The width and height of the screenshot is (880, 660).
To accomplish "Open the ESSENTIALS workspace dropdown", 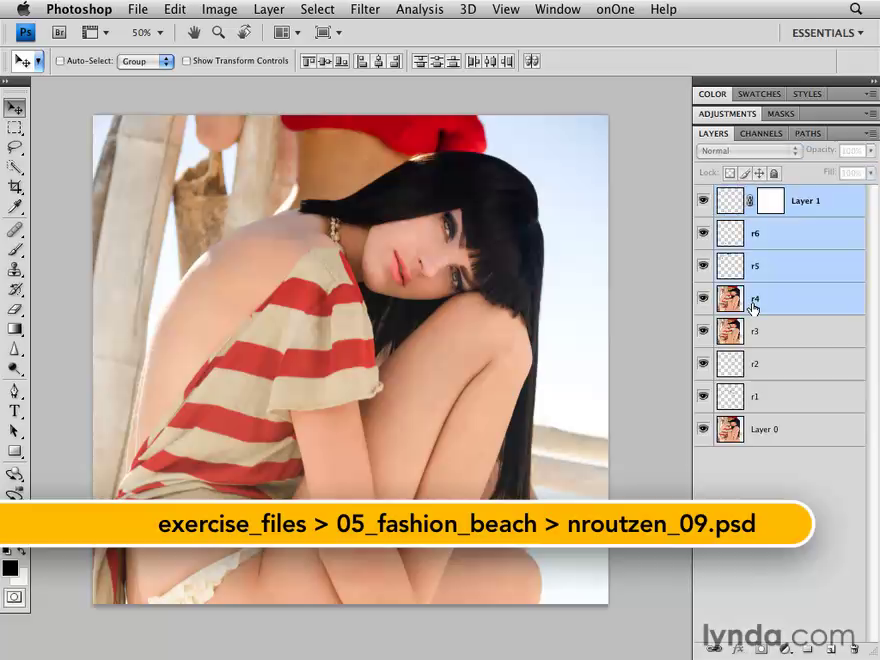I will click(x=827, y=33).
